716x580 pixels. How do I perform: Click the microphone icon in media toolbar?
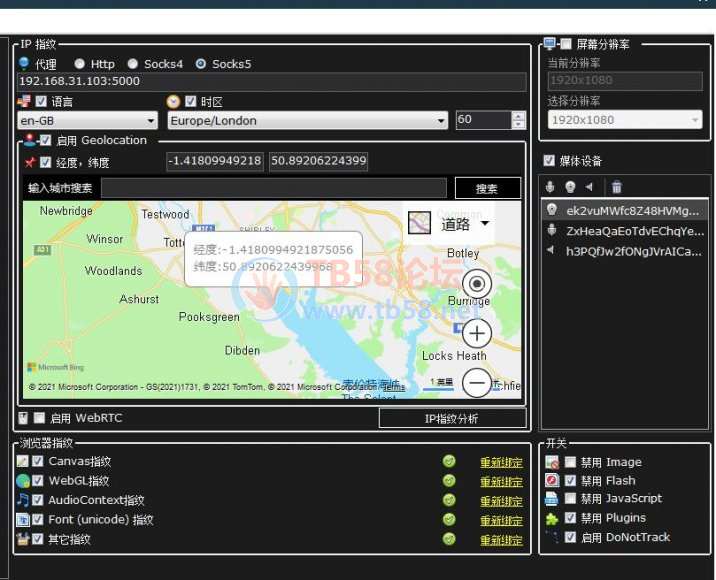click(x=550, y=187)
